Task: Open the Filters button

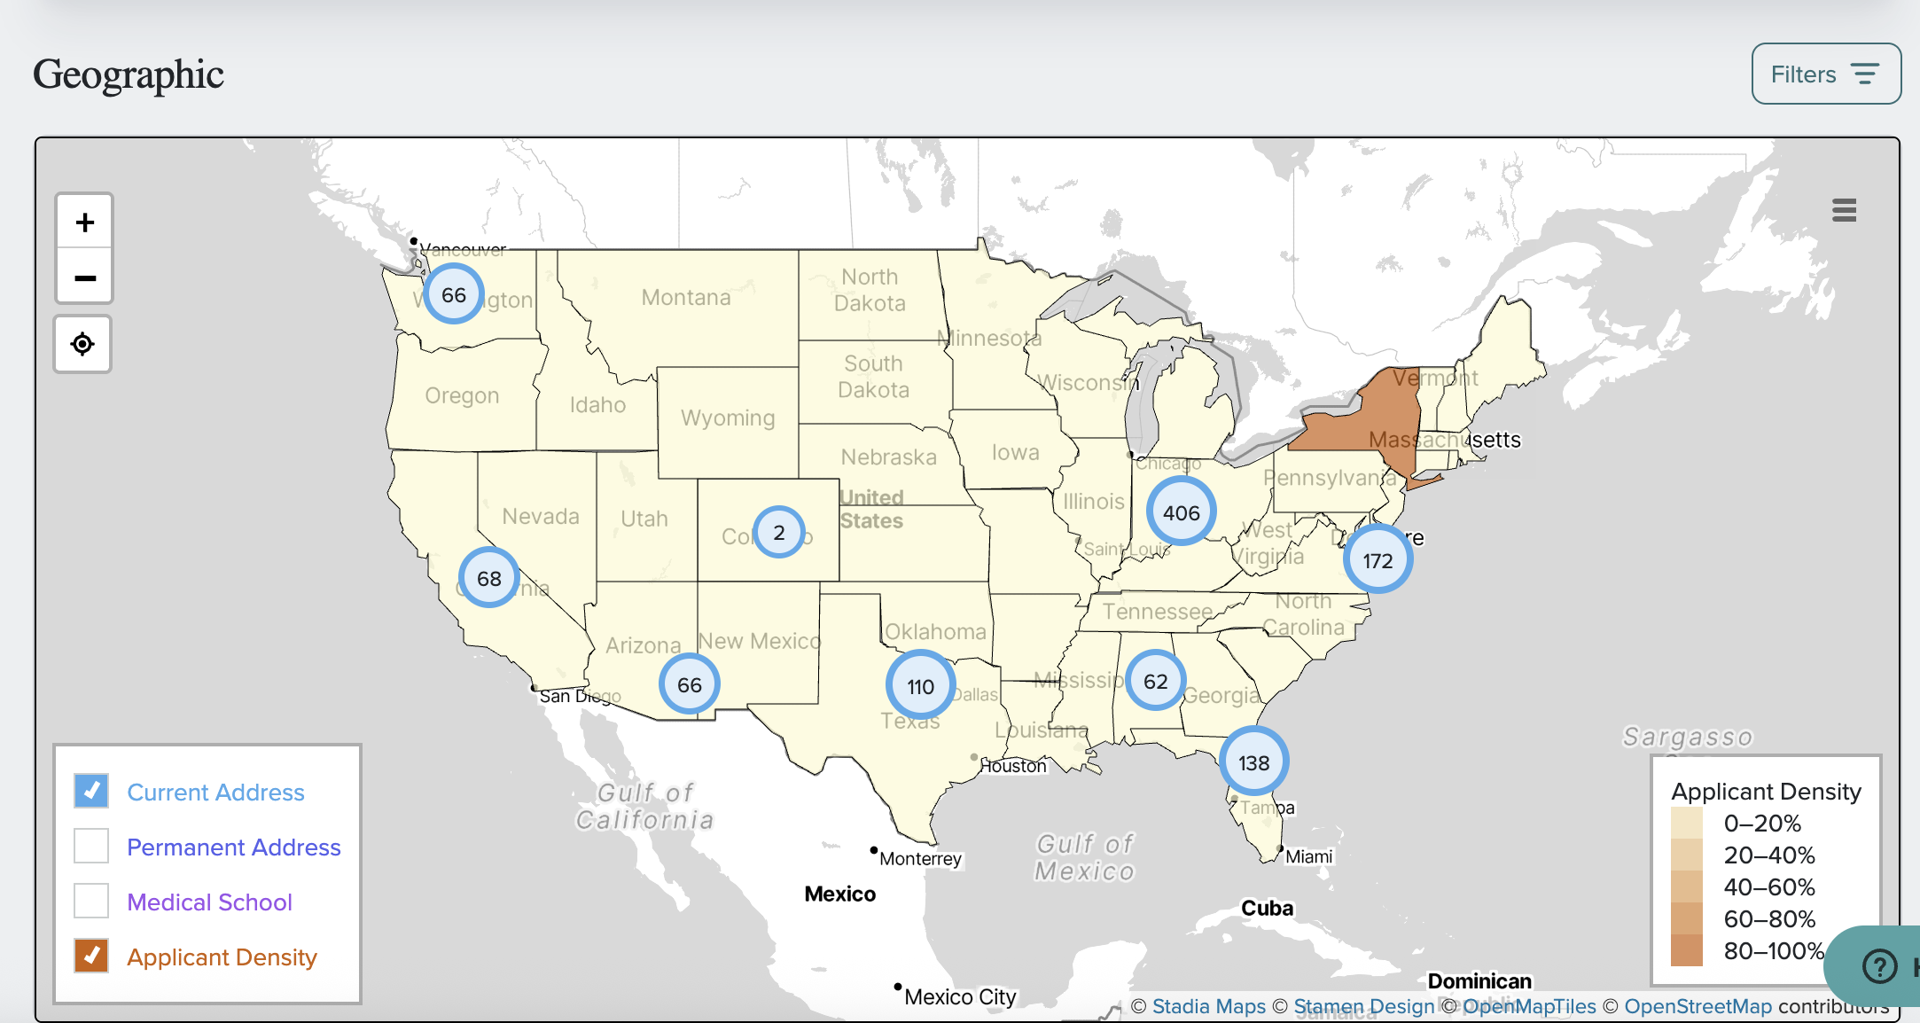Action: pyautogui.click(x=1826, y=74)
